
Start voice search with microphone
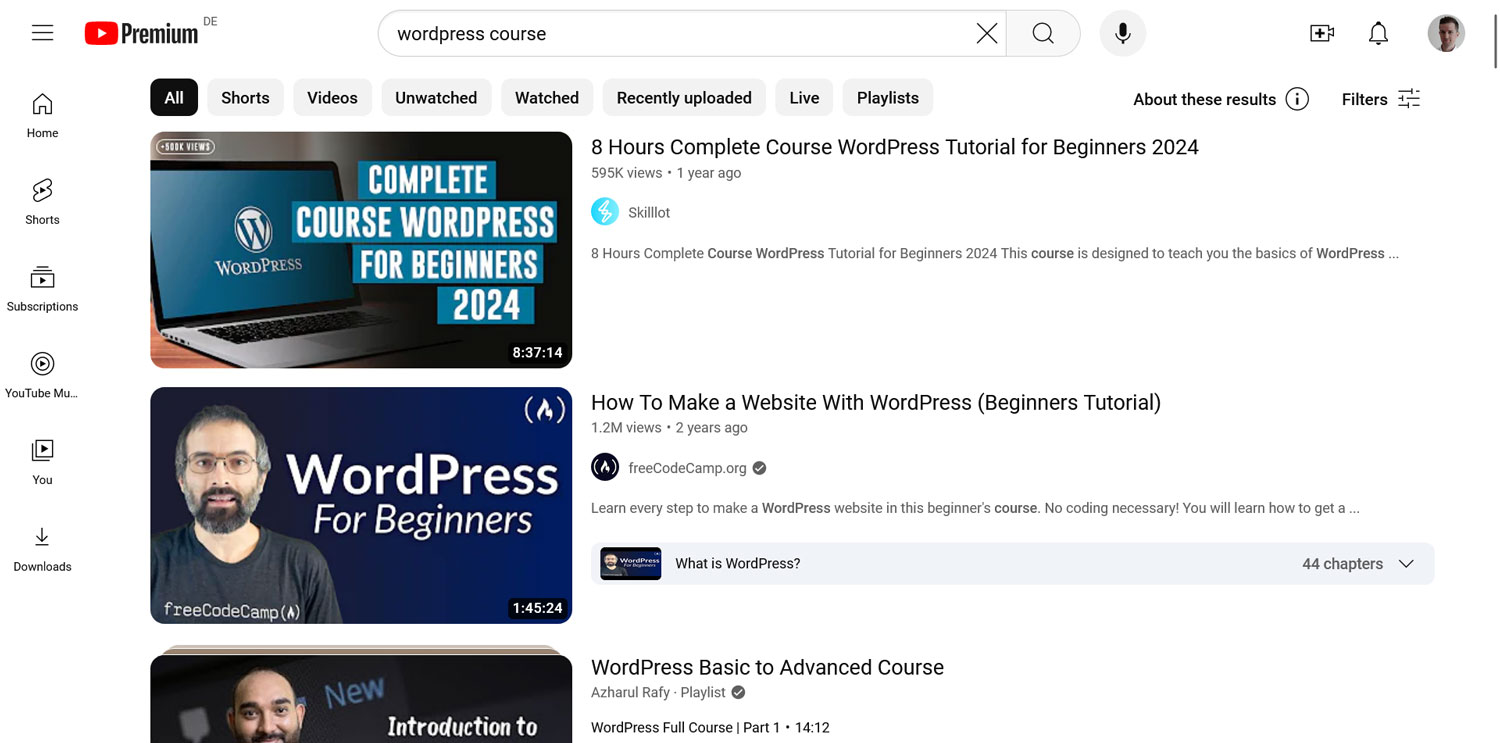pos(1122,34)
